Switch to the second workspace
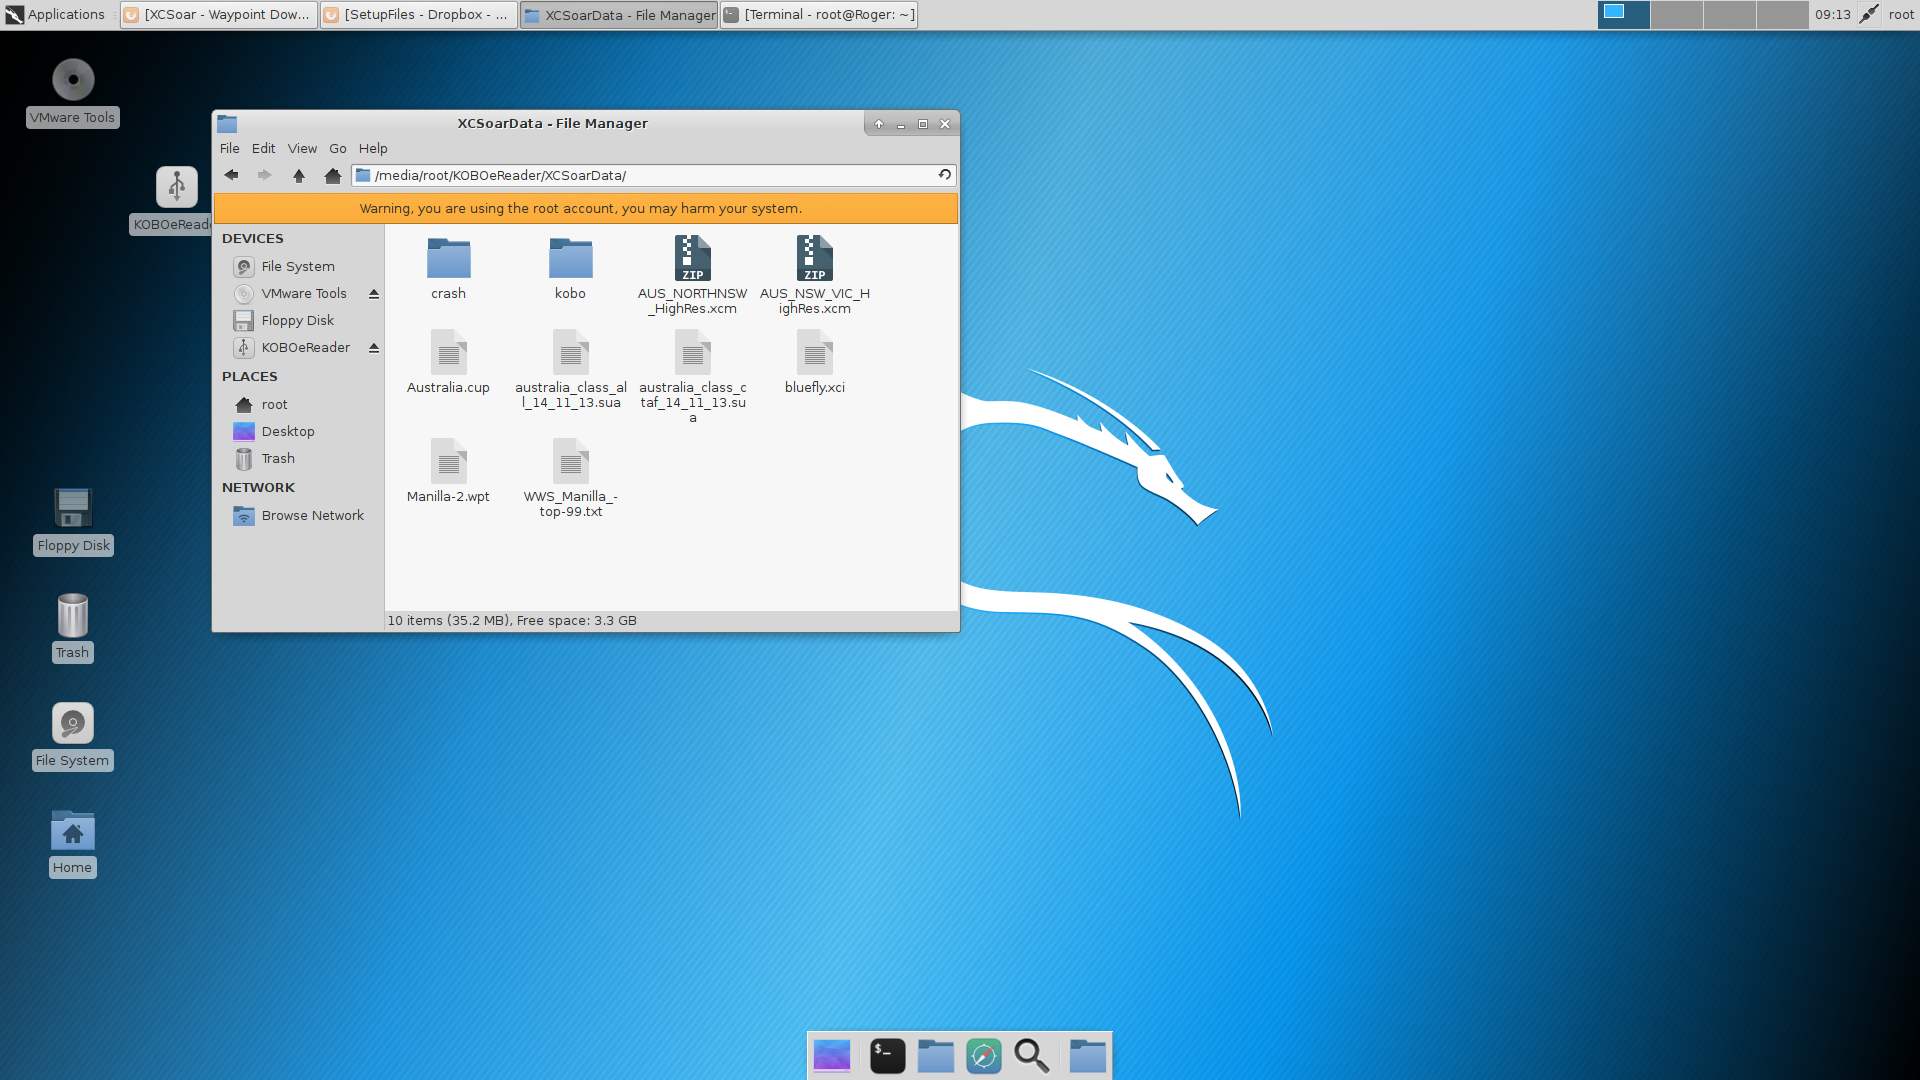 pyautogui.click(x=1676, y=14)
